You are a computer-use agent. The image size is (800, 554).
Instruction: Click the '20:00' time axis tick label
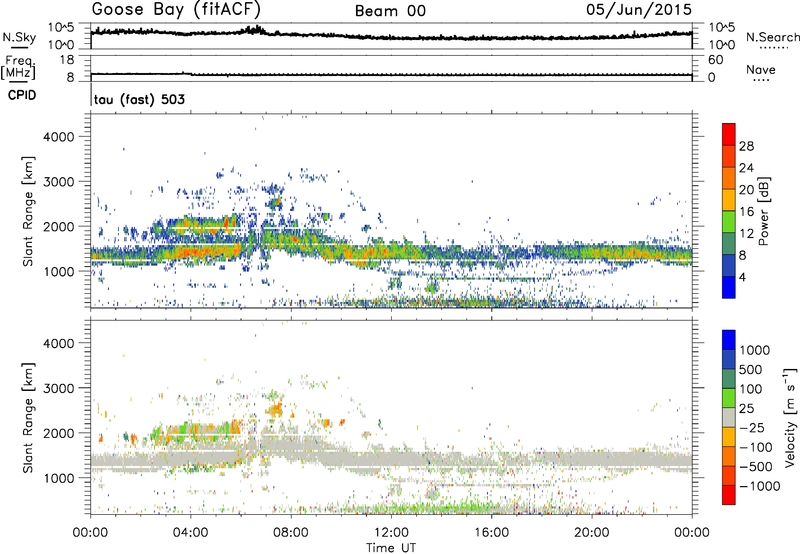591,533
